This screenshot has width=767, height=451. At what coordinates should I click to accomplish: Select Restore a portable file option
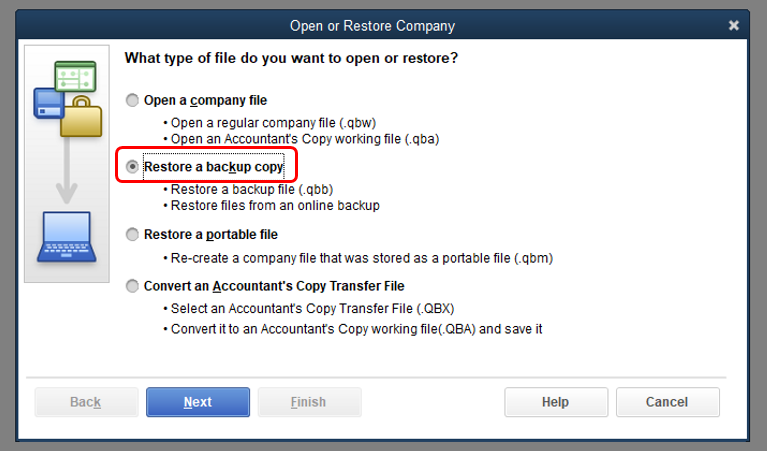pyautogui.click(x=133, y=235)
